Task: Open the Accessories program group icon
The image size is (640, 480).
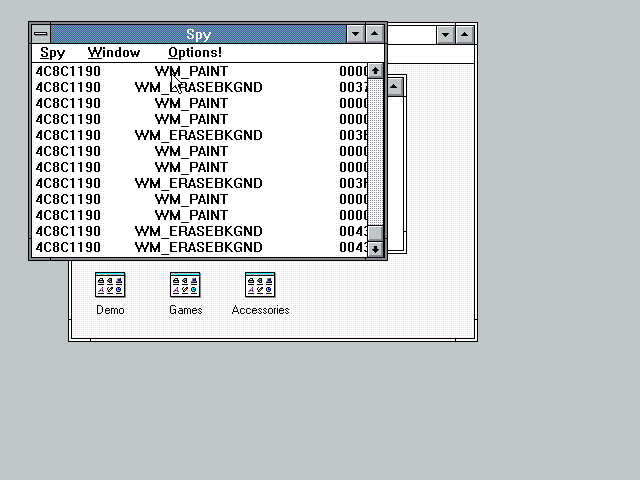Action: [x=260, y=285]
